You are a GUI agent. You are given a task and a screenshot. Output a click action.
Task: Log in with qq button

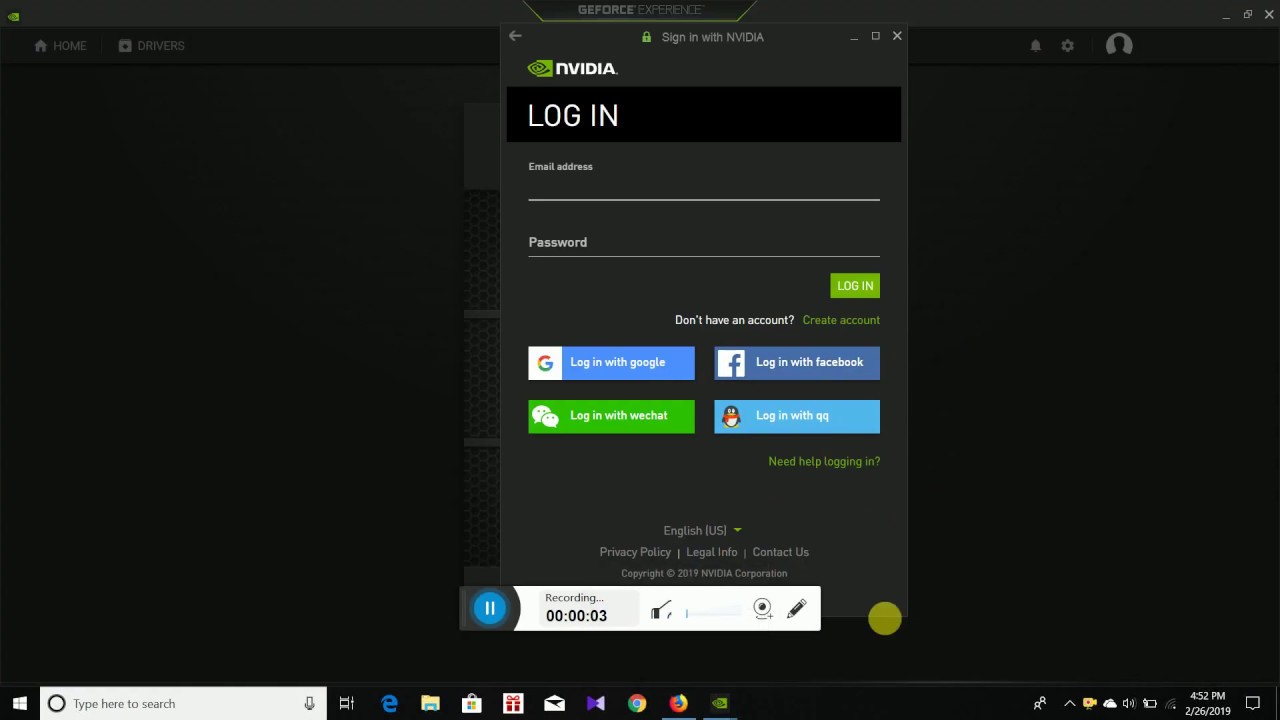tap(797, 417)
